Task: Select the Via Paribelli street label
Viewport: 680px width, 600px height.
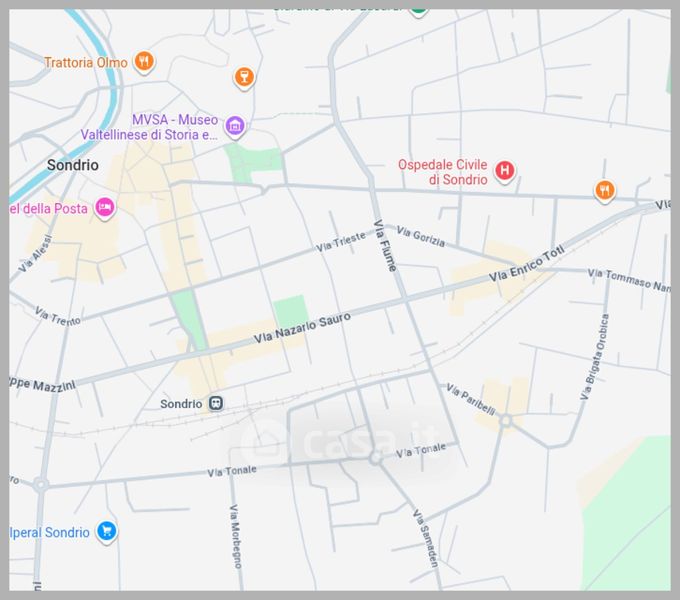Action: [470, 396]
